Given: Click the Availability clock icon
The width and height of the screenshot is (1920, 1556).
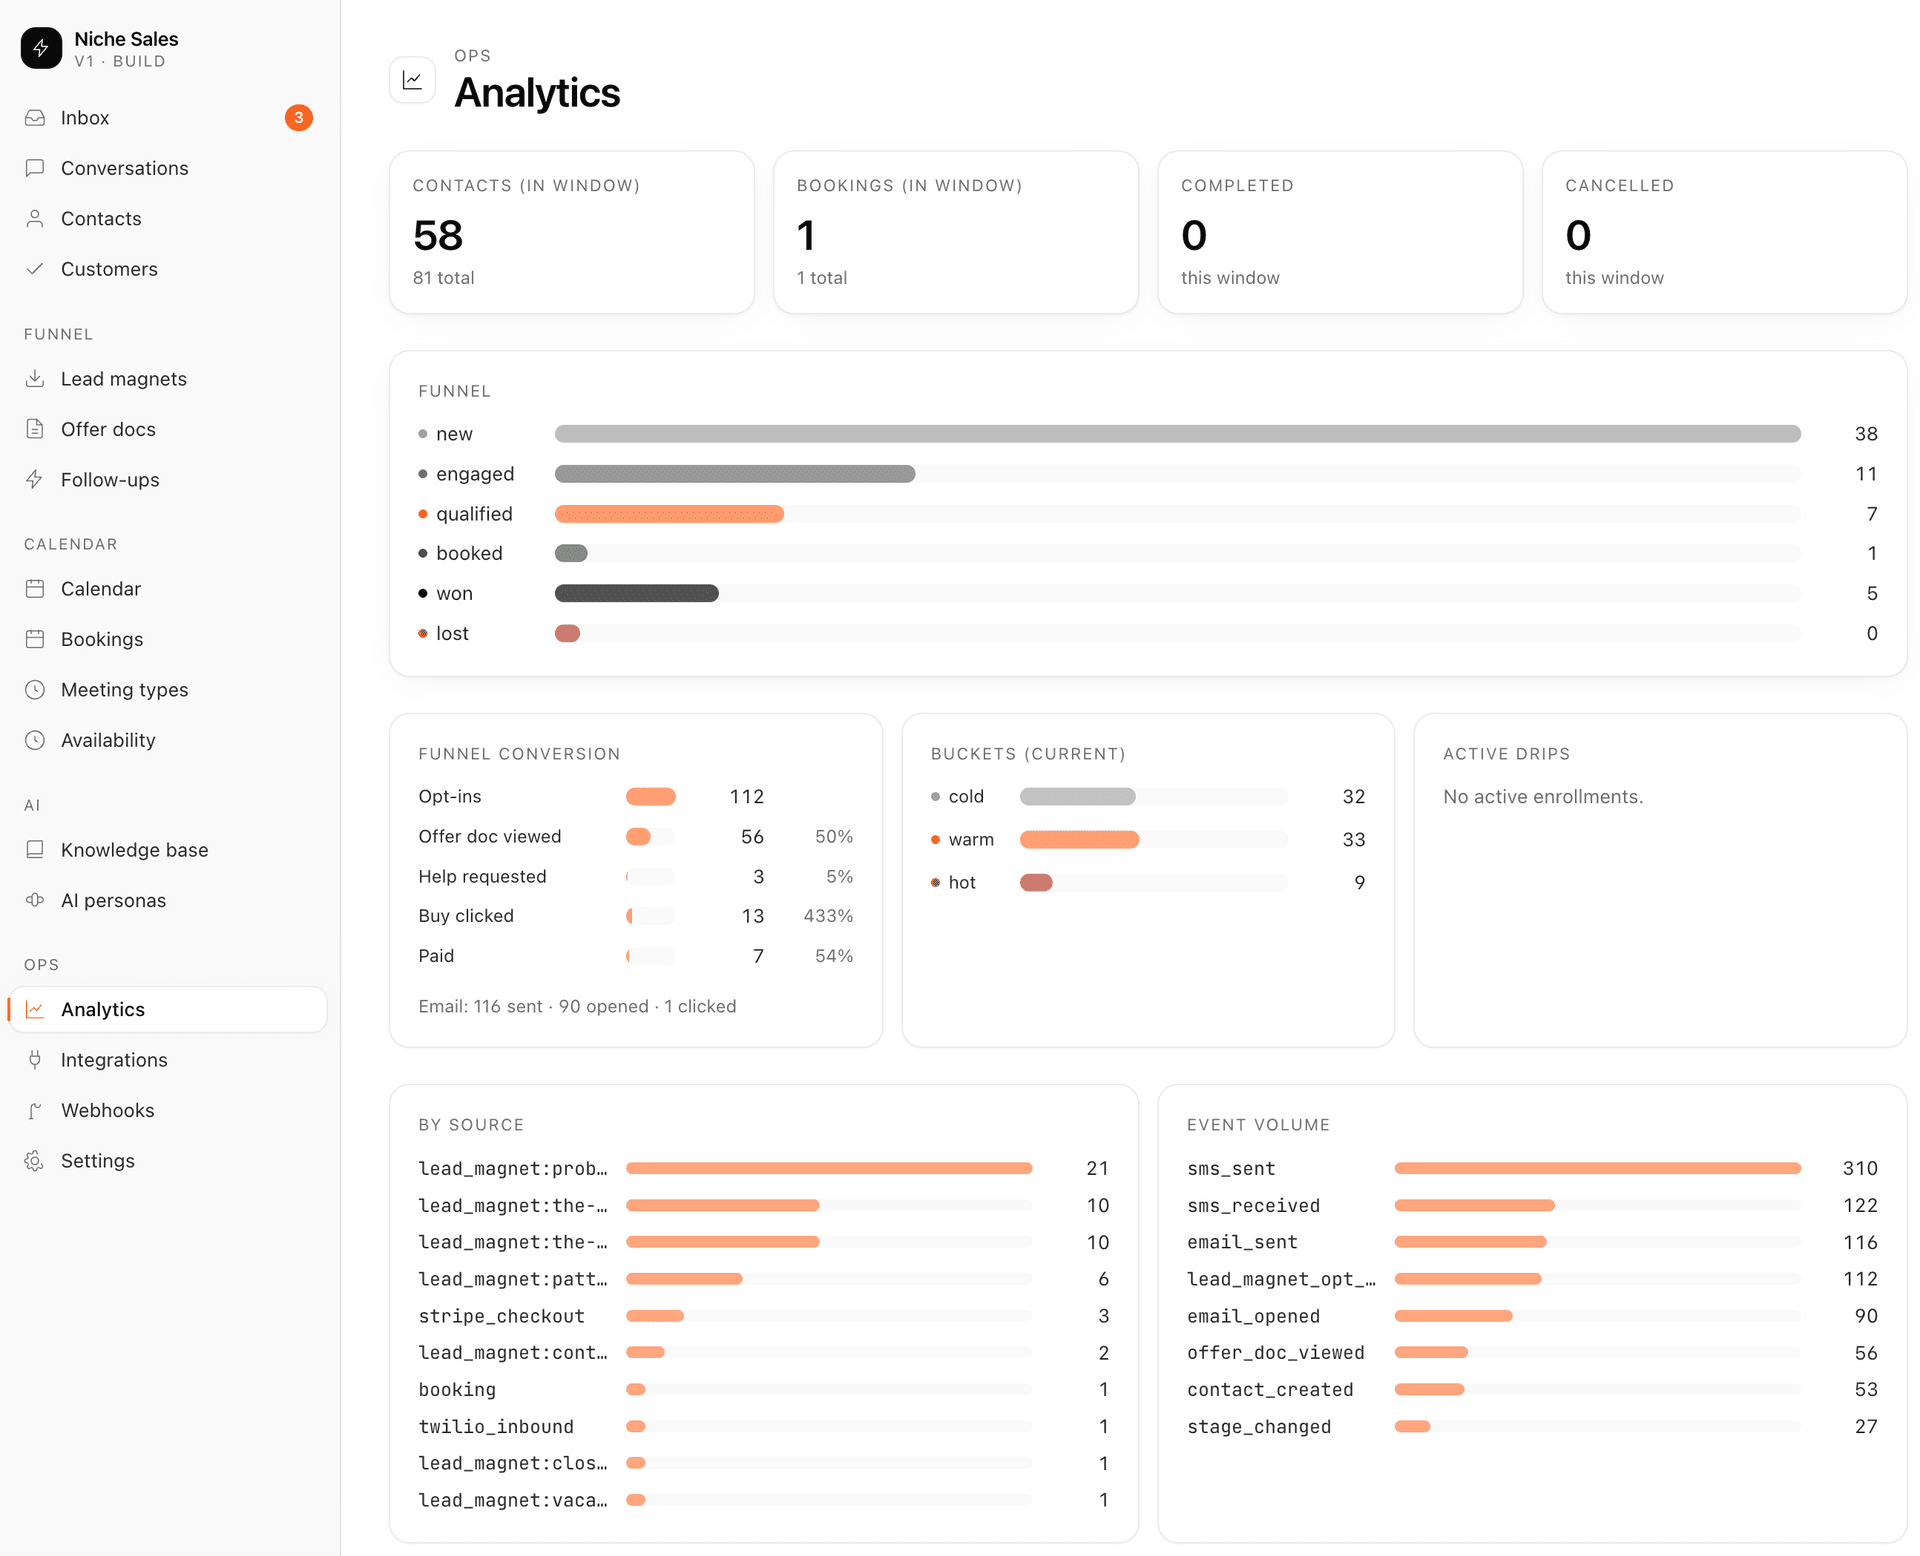Looking at the screenshot, I should click(35, 740).
